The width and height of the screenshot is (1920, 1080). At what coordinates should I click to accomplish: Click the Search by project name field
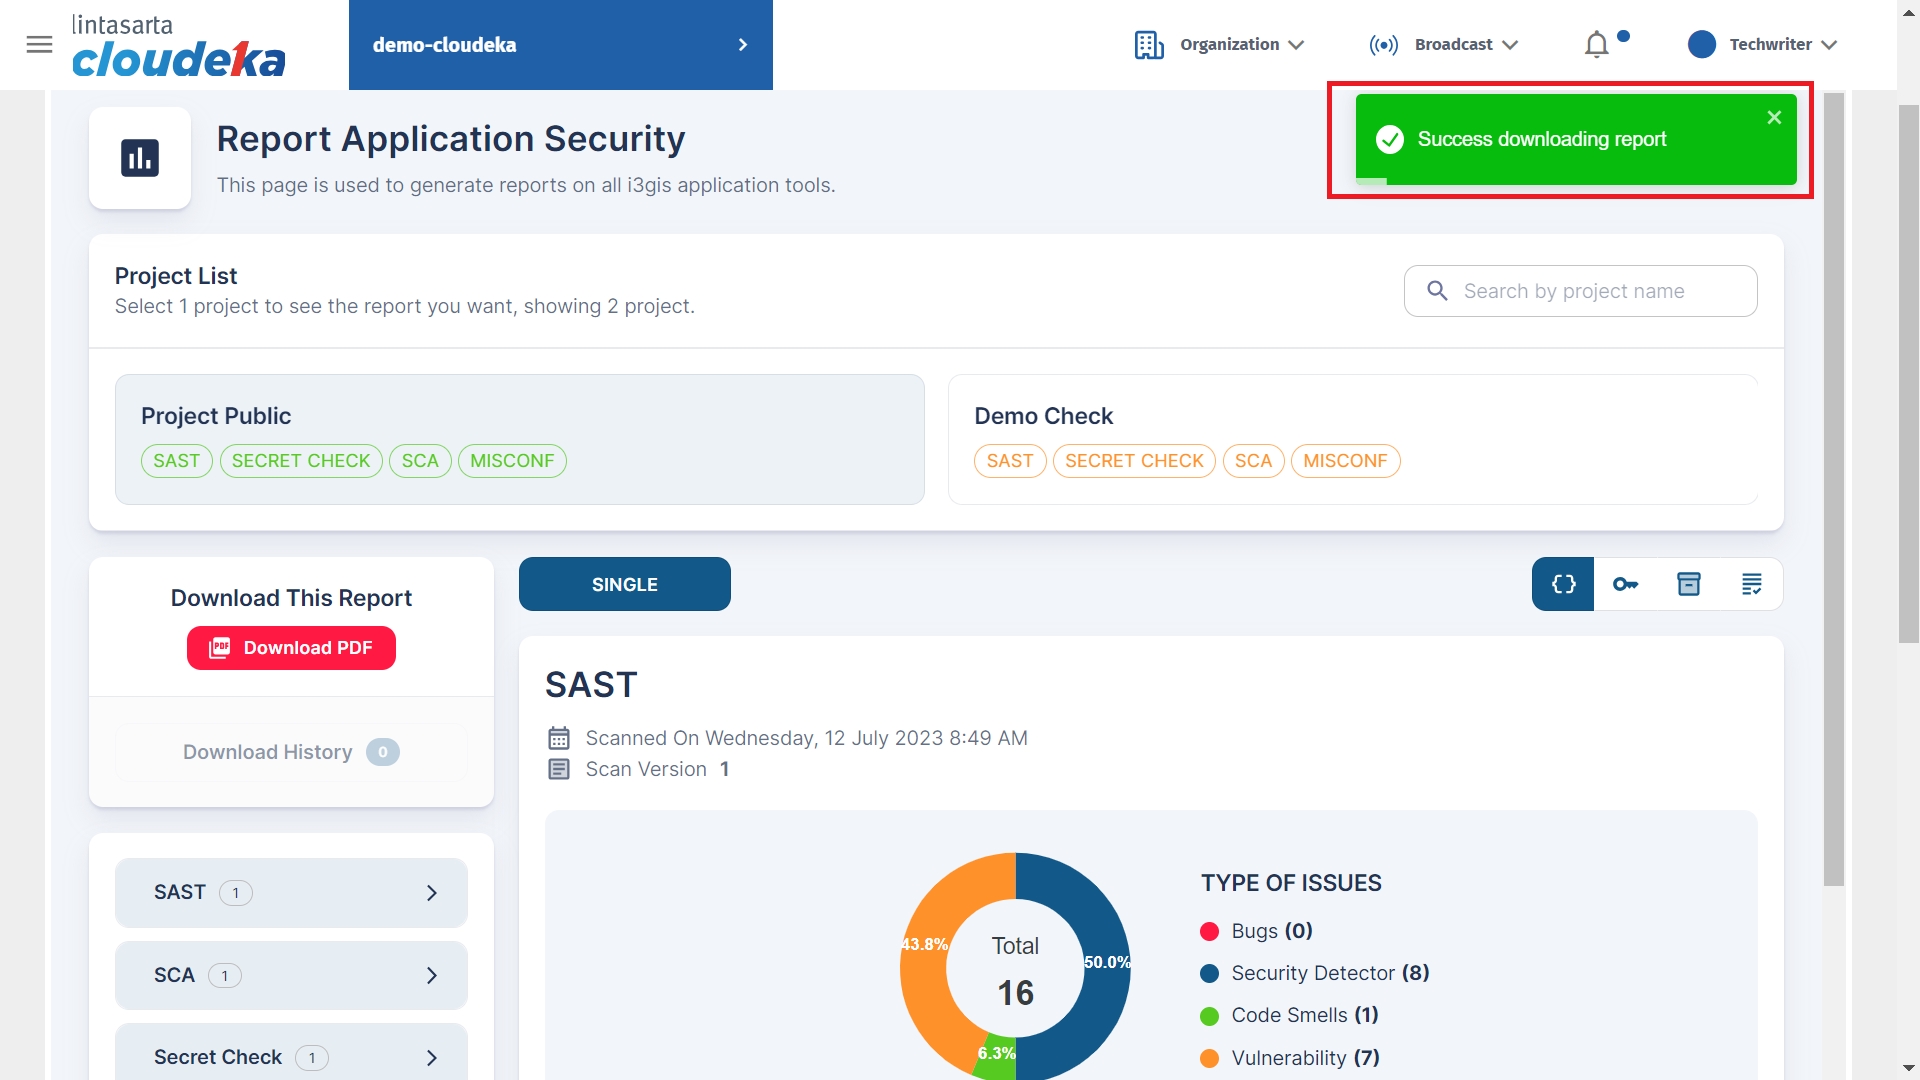coord(1580,291)
